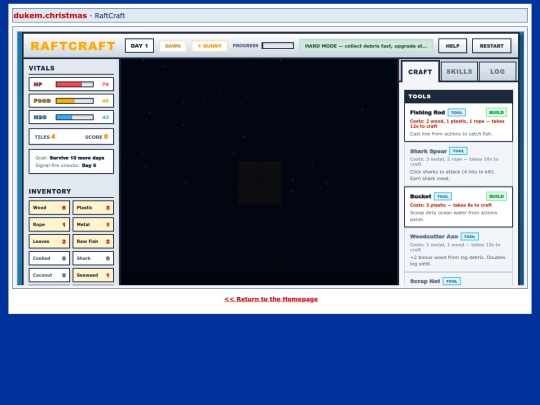Click the Woodcutter Axe TOOL tag
The width and height of the screenshot is (540, 405).
pos(470,236)
